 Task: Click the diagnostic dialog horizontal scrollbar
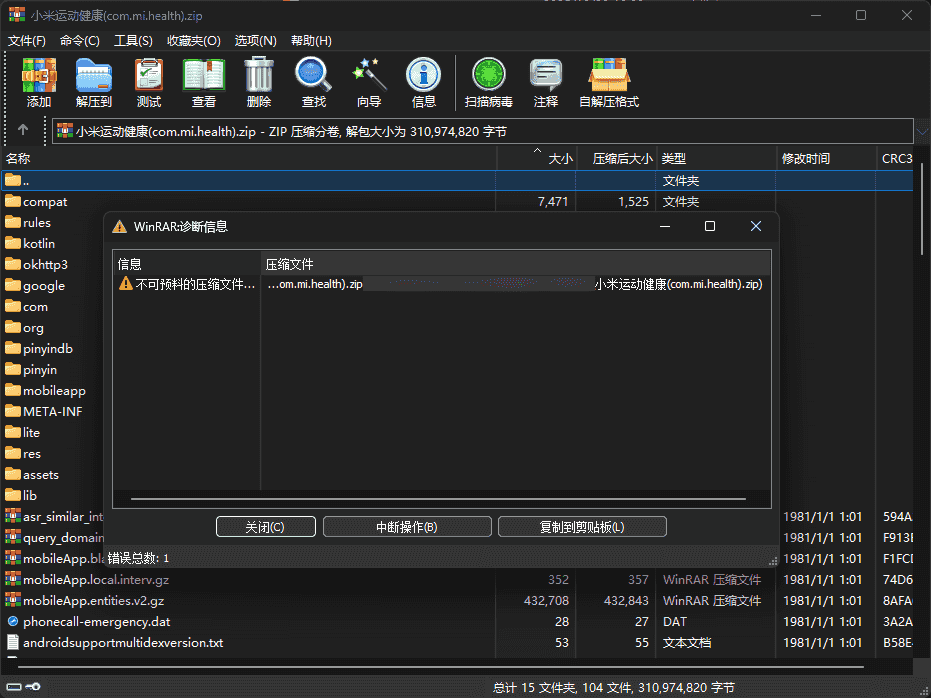tap(438, 497)
